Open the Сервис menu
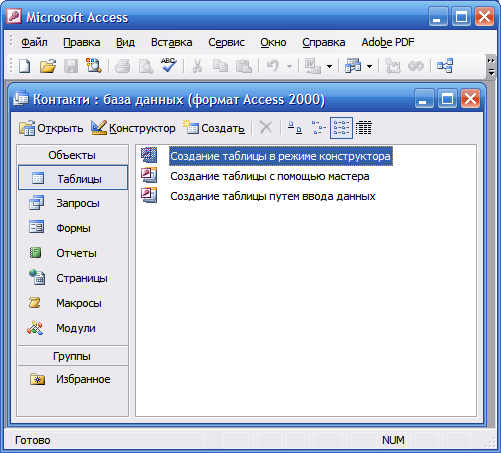Viewport: 501px width, 453px height. click(226, 42)
